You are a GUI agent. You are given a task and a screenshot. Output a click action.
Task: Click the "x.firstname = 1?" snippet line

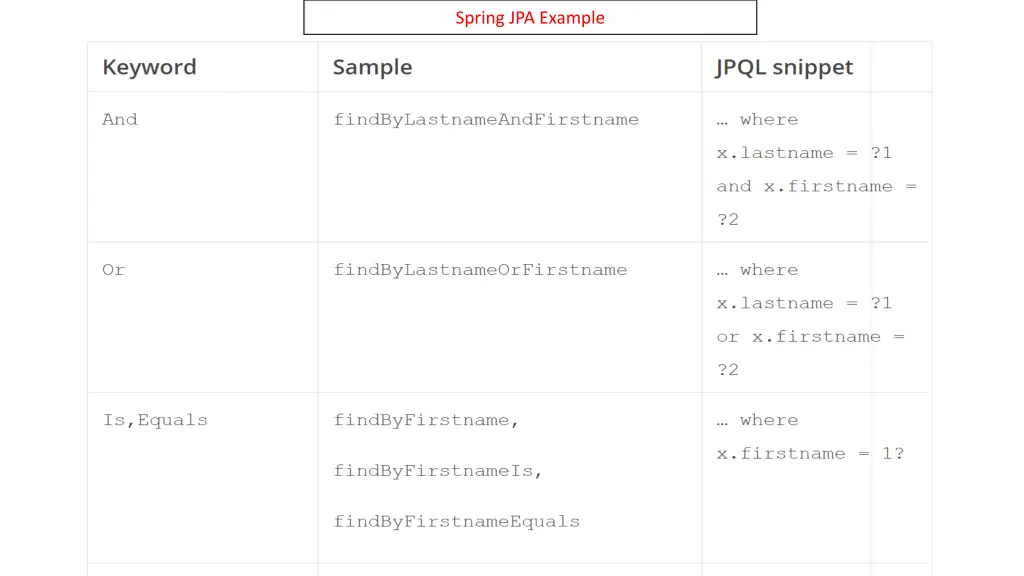point(810,454)
